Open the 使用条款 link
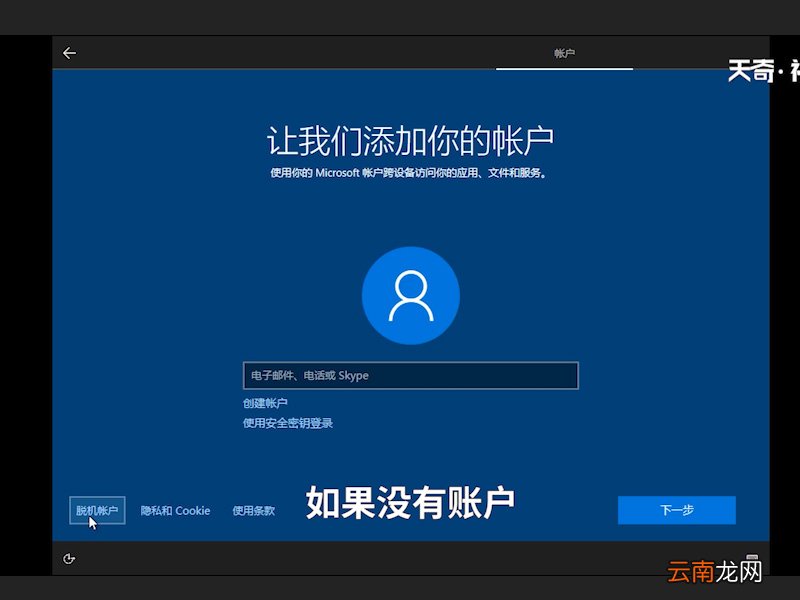800x600 pixels. [254, 510]
